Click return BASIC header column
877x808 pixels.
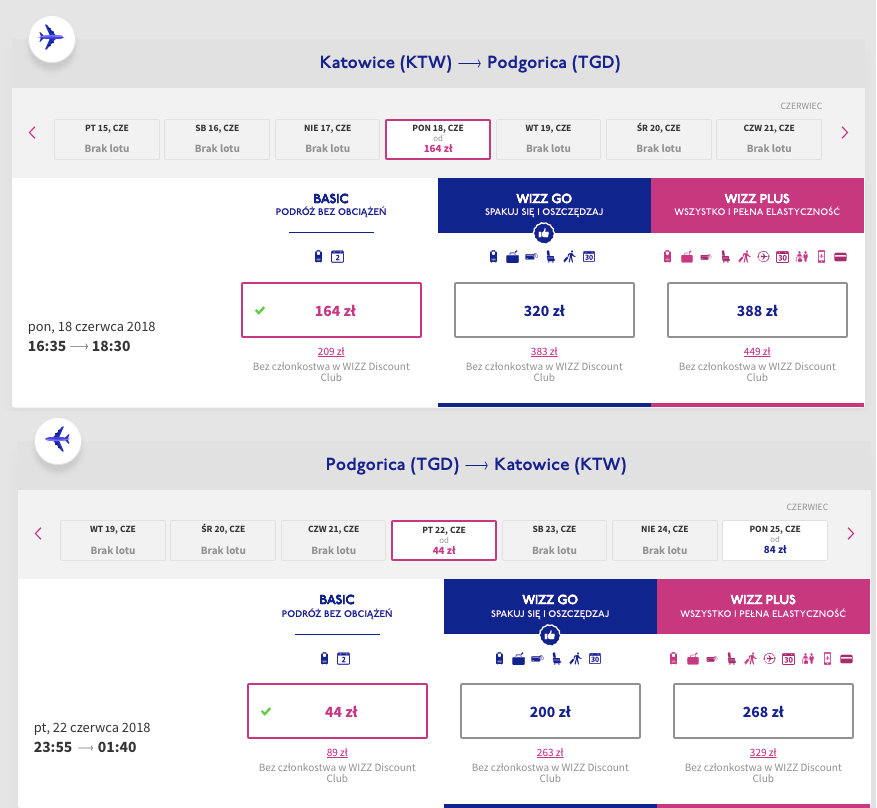(x=337, y=607)
